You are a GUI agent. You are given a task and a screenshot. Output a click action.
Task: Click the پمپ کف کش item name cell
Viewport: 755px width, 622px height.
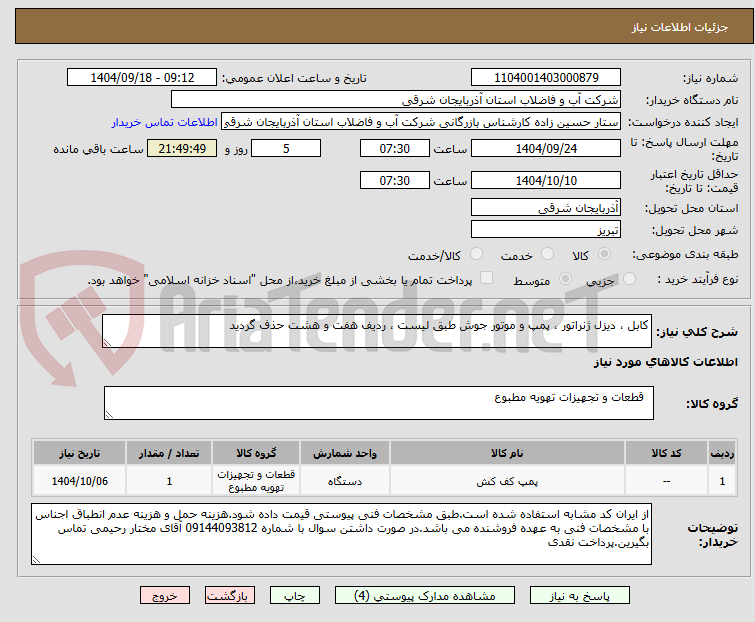(x=507, y=481)
